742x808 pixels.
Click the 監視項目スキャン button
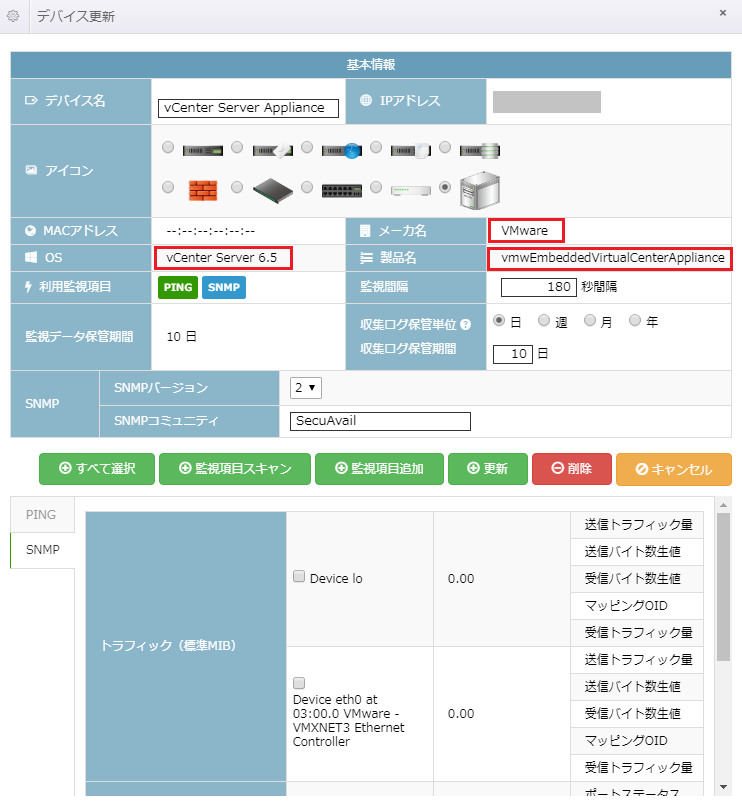[235, 469]
